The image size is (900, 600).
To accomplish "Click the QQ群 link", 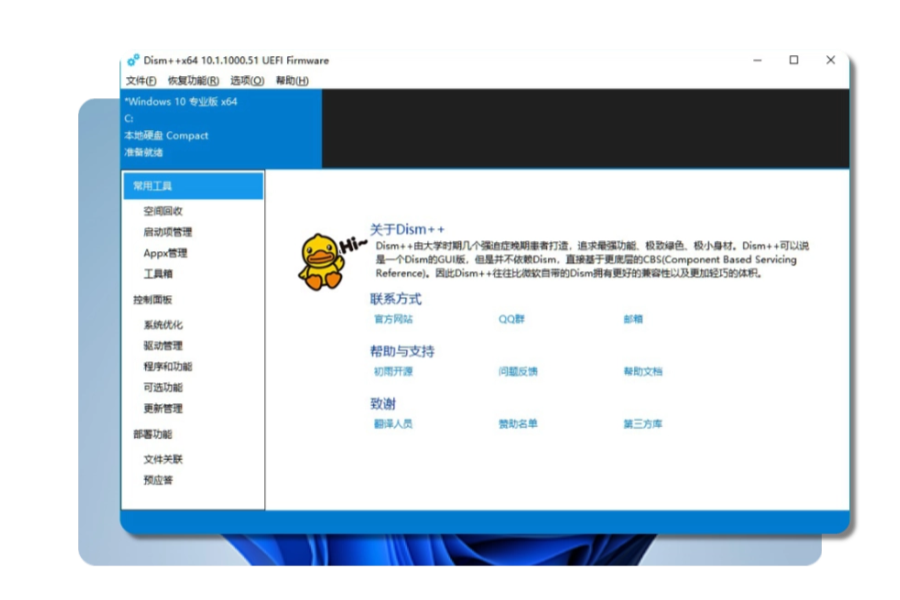I will (x=511, y=319).
